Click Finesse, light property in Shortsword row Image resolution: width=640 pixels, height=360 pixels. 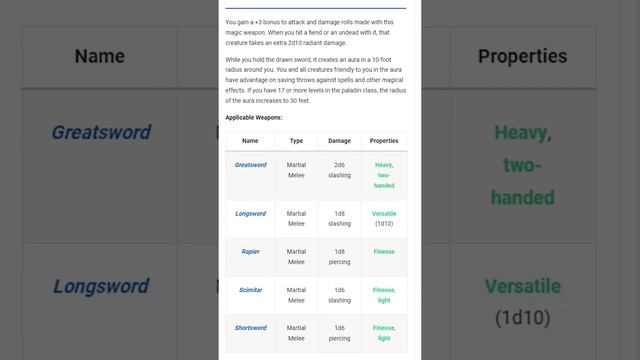coord(384,333)
